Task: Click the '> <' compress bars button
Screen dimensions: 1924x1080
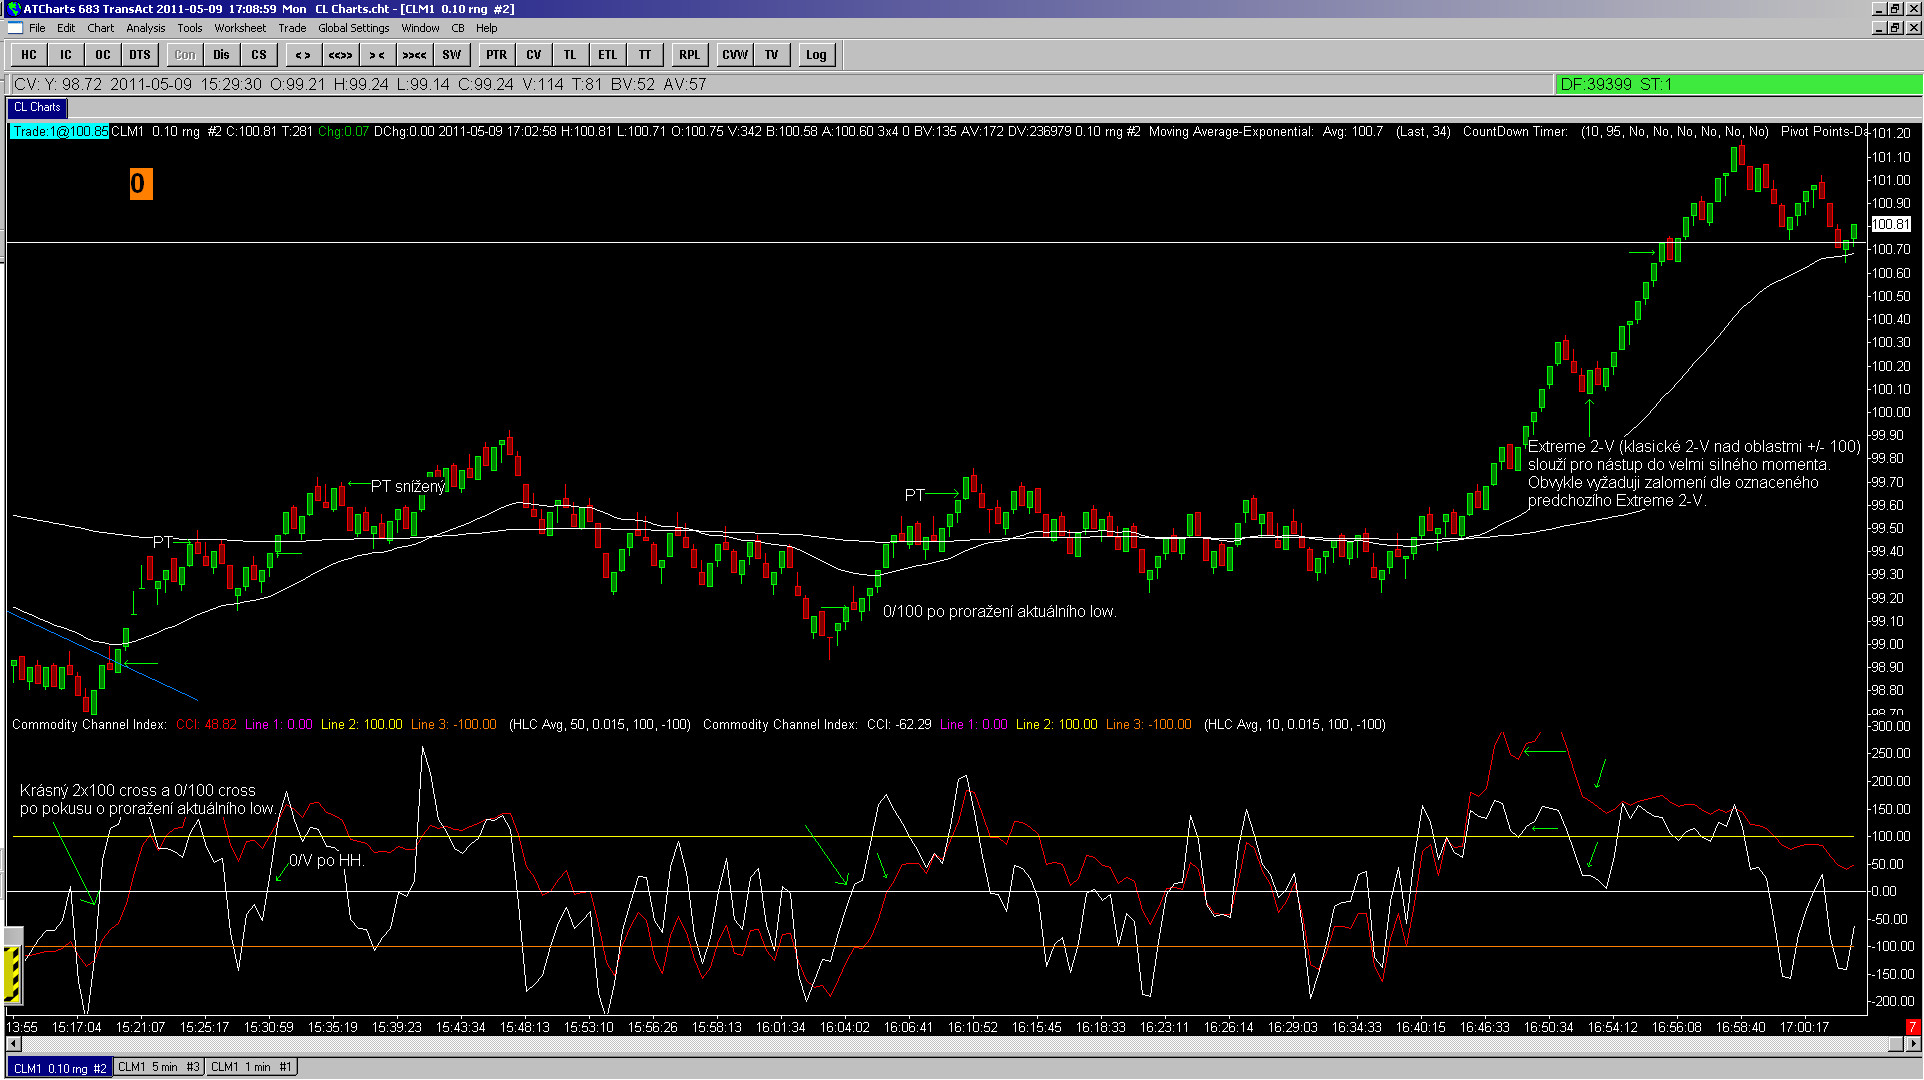Action: (377, 55)
